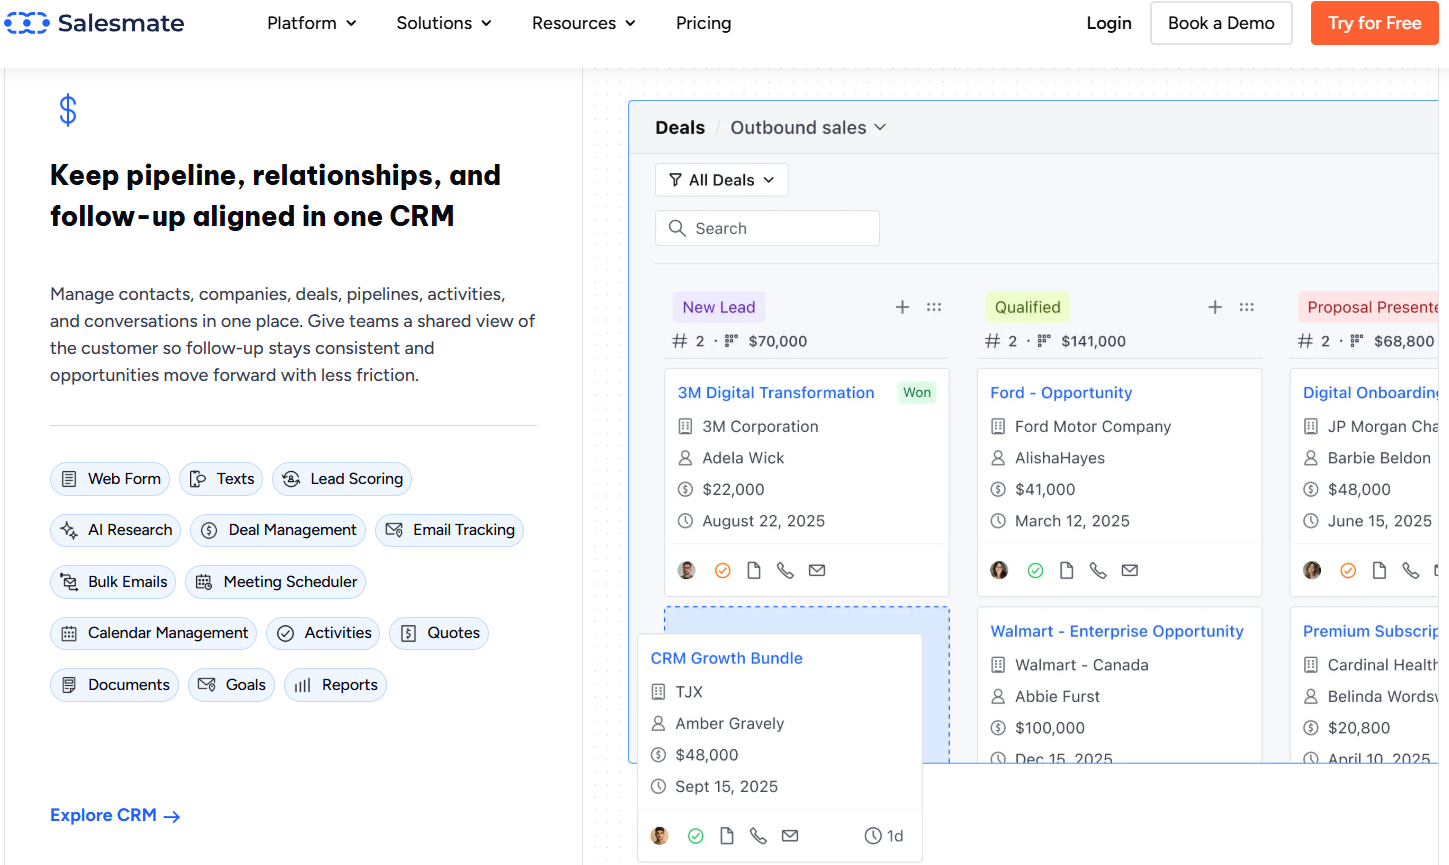Click the phone icon on the 3M deal
The height and width of the screenshot is (865, 1449).
click(786, 570)
